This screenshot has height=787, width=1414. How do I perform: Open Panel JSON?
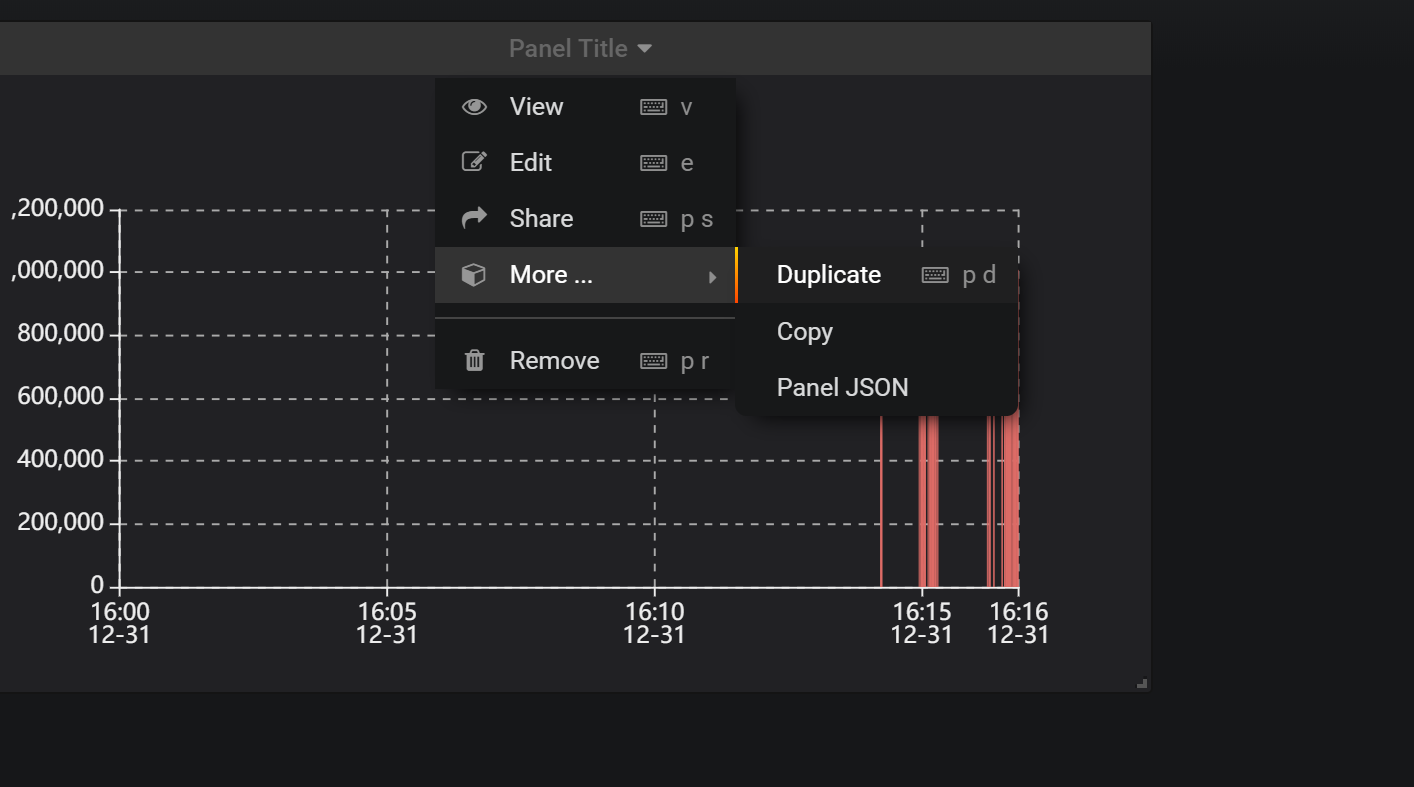843,387
